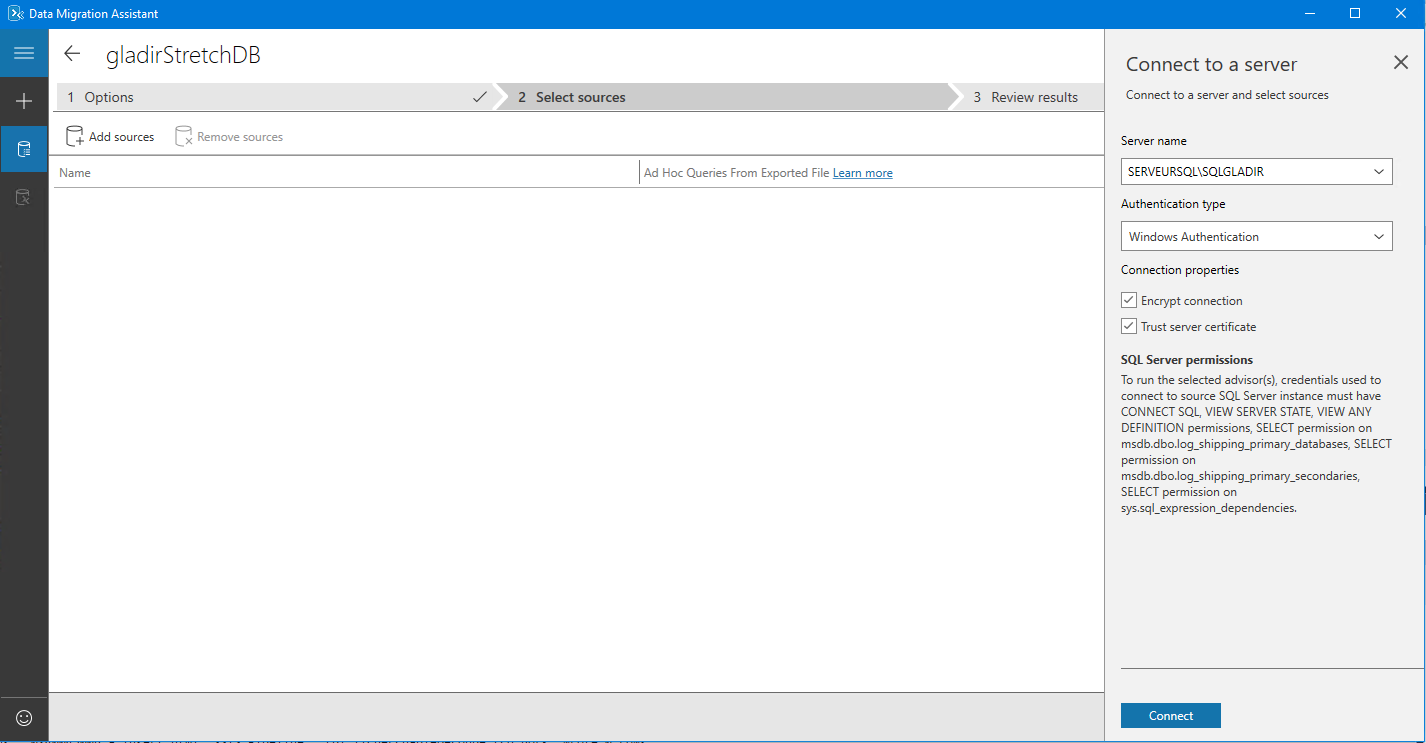Viewport: 1426px width, 743px height.
Task: Open the hamburger menu in sidebar
Action: 24,53
